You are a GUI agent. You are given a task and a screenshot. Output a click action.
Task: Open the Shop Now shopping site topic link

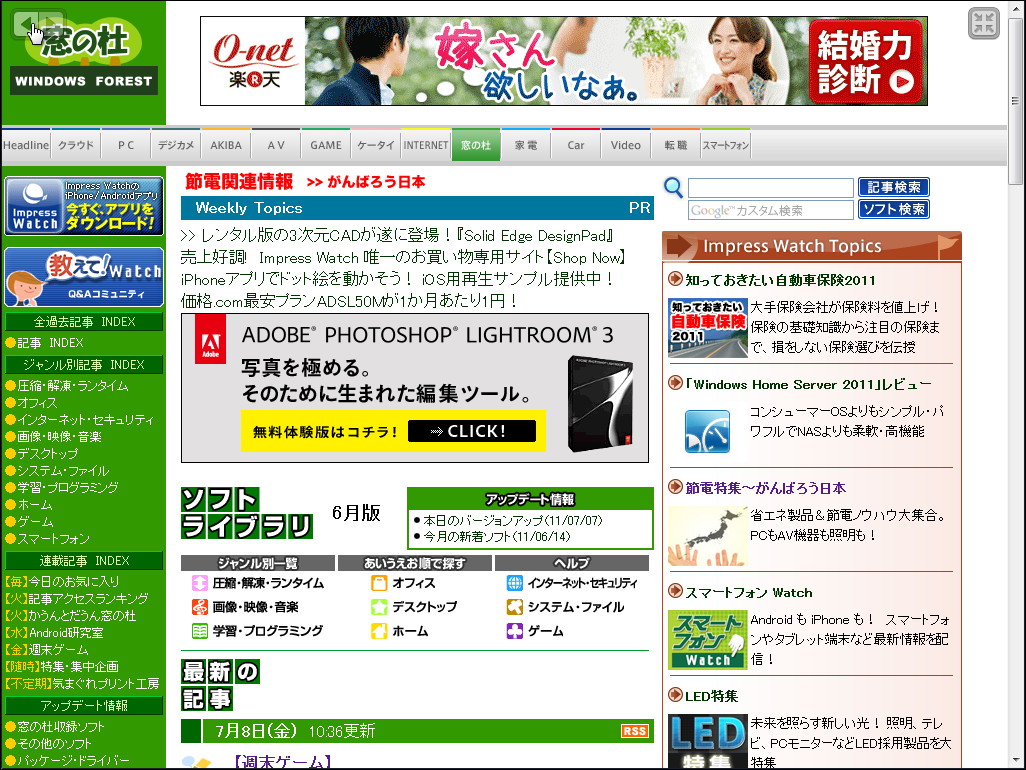click(x=403, y=257)
